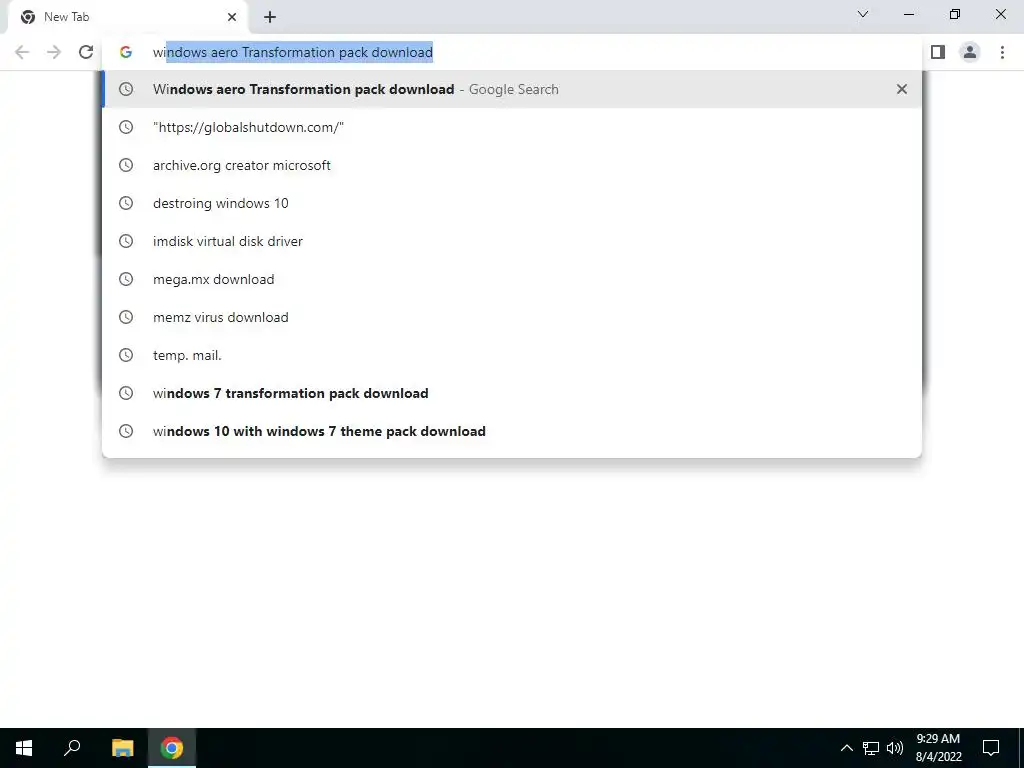Choose 'destroing windows 10' suggestion

tap(512, 203)
